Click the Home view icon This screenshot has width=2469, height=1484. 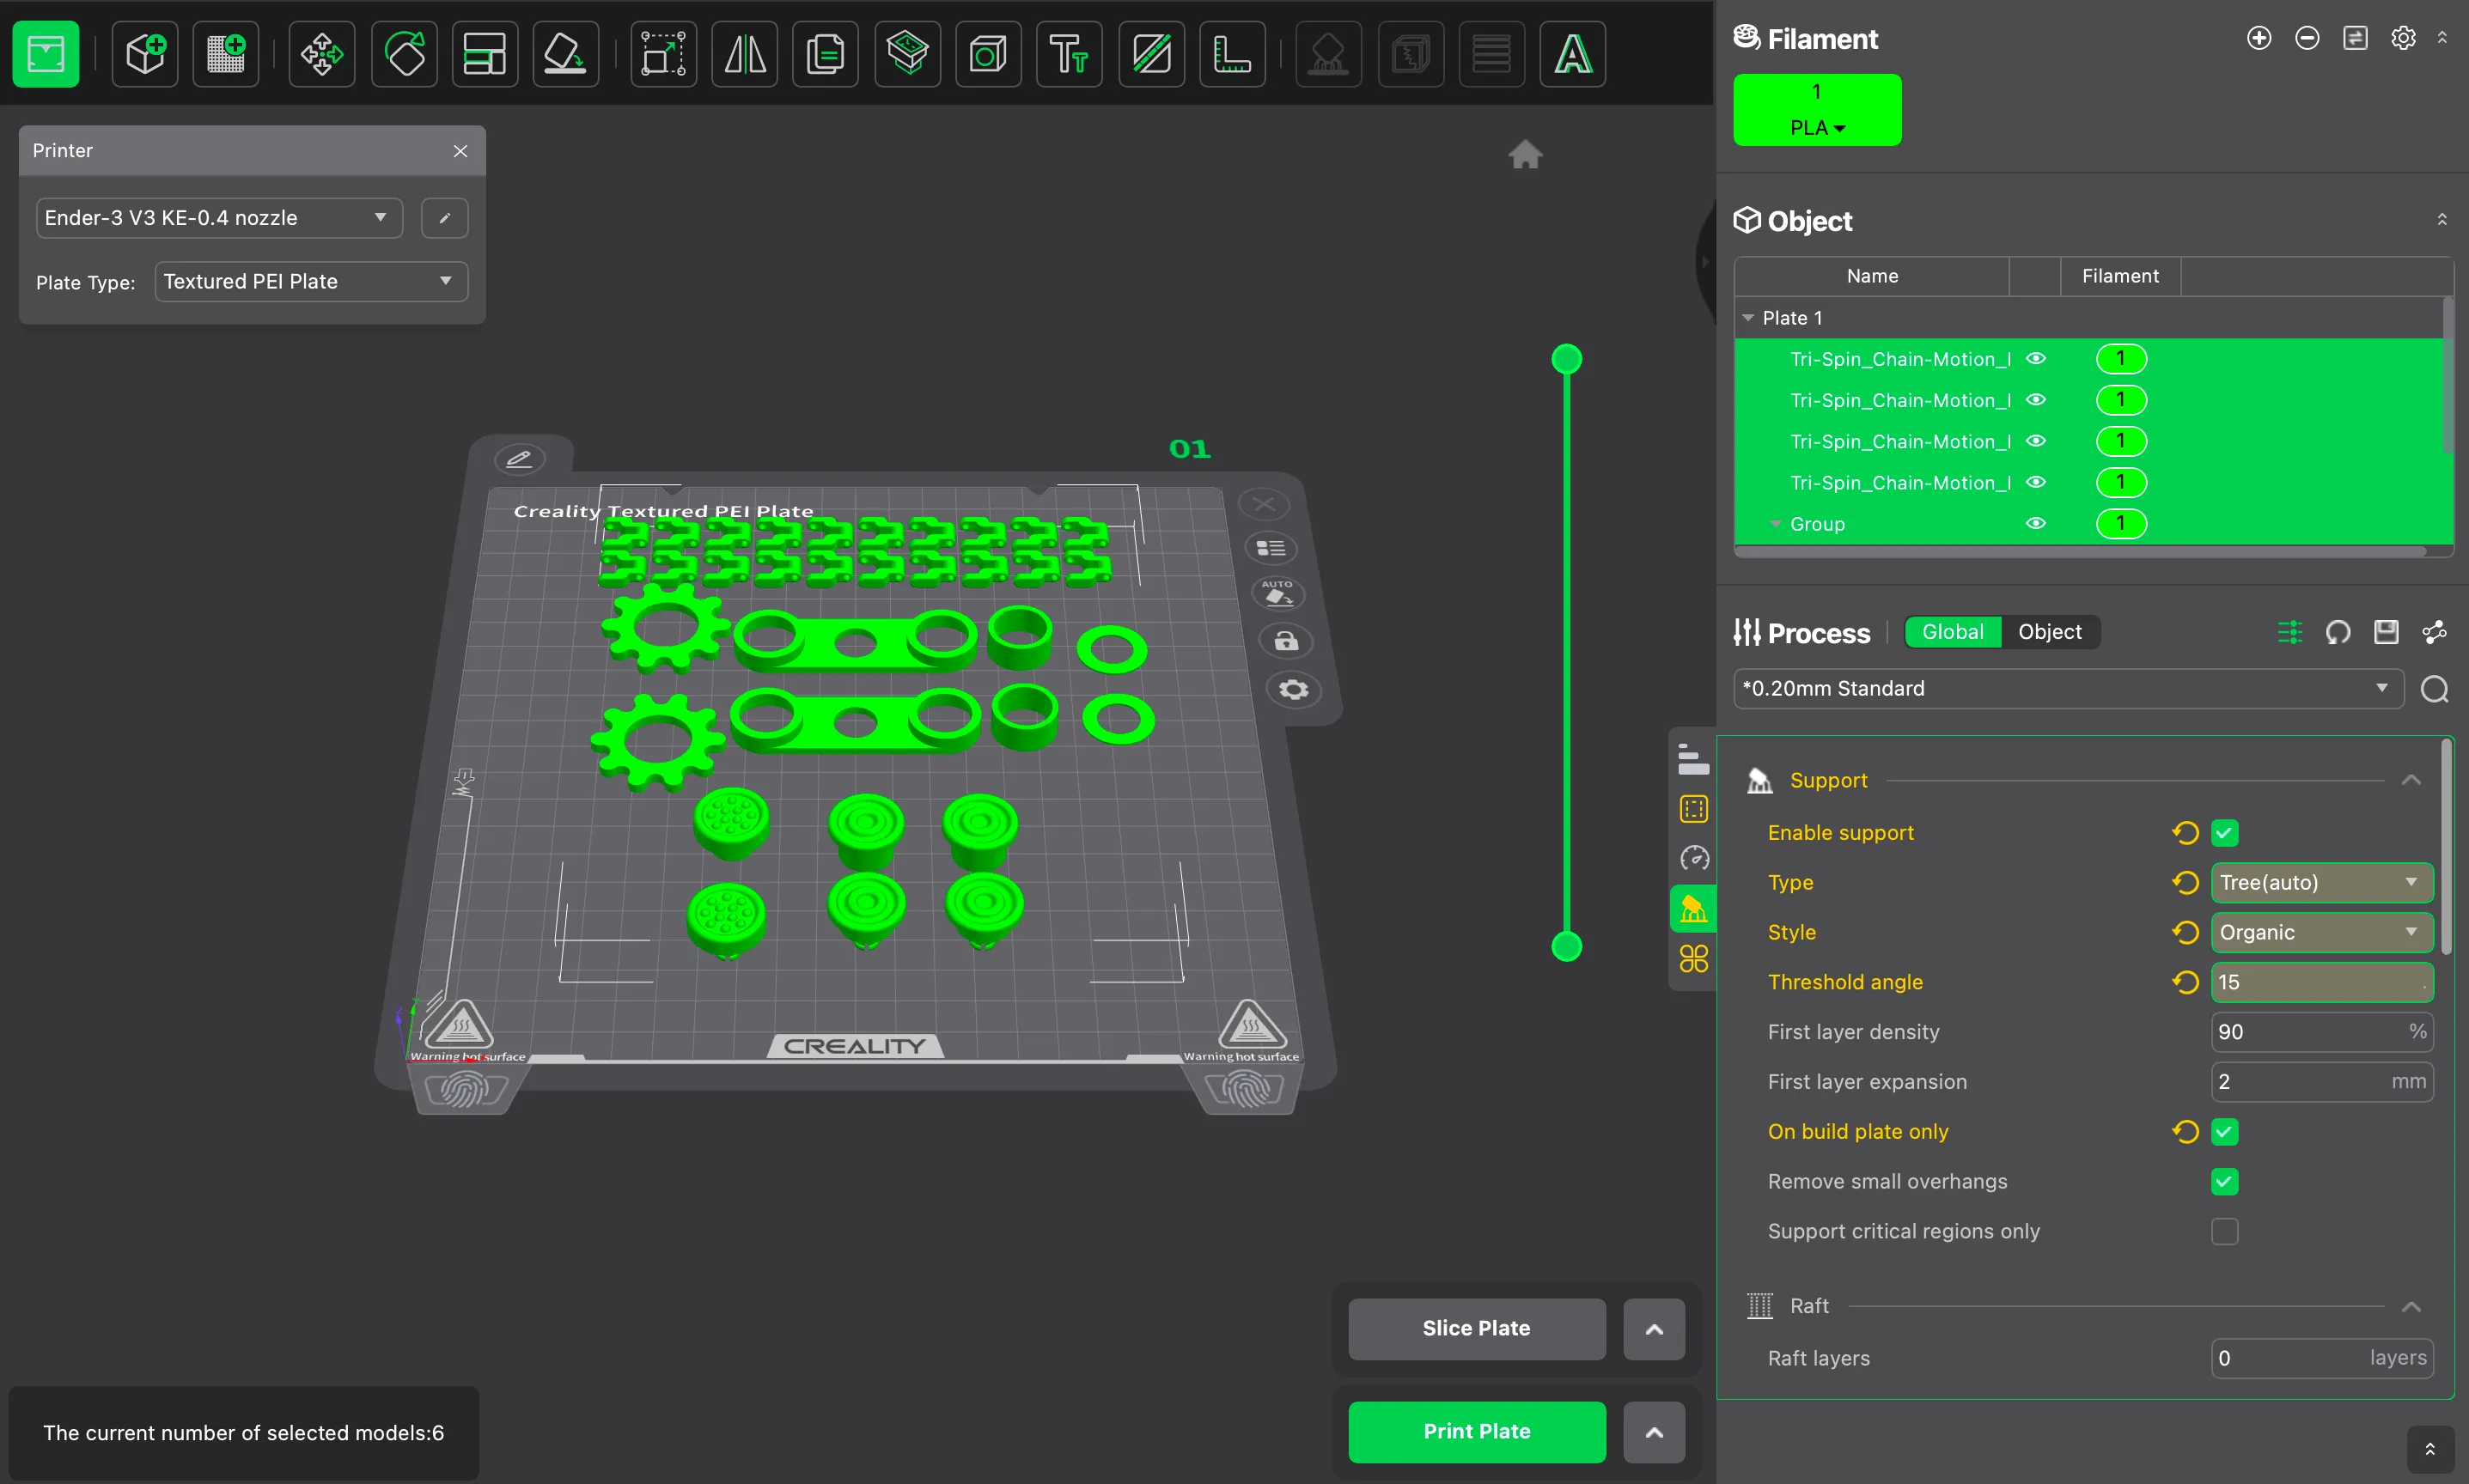tap(1525, 155)
